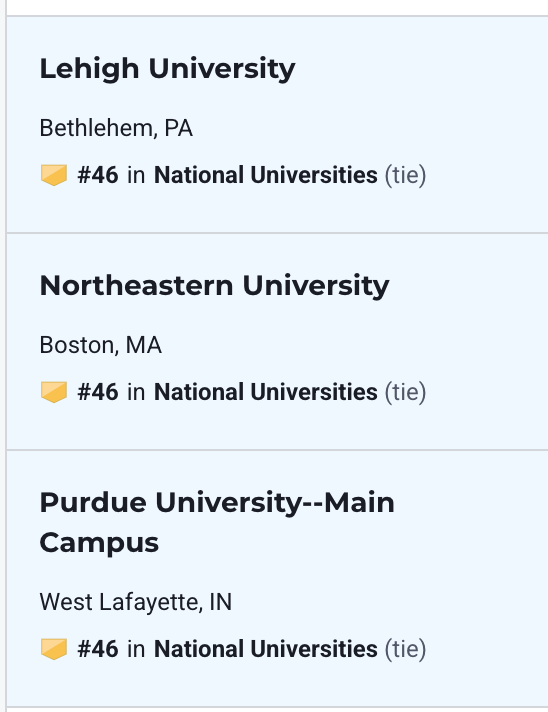548x712 pixels.
Task: Click the #46 rank text for Northeastern
Action: coord(98,392)
